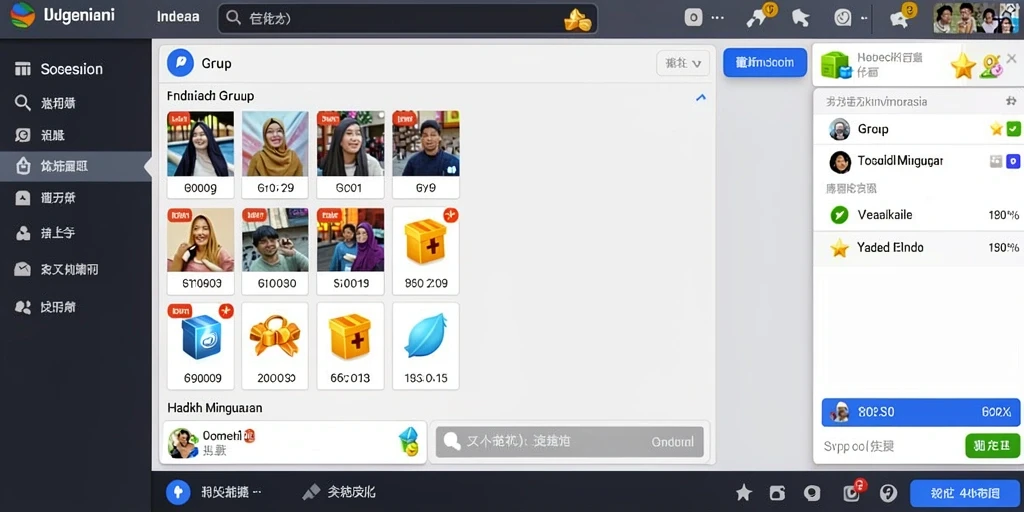Select the Indeaa tab in top bar

pyautogui.click(x=178, y=18)
